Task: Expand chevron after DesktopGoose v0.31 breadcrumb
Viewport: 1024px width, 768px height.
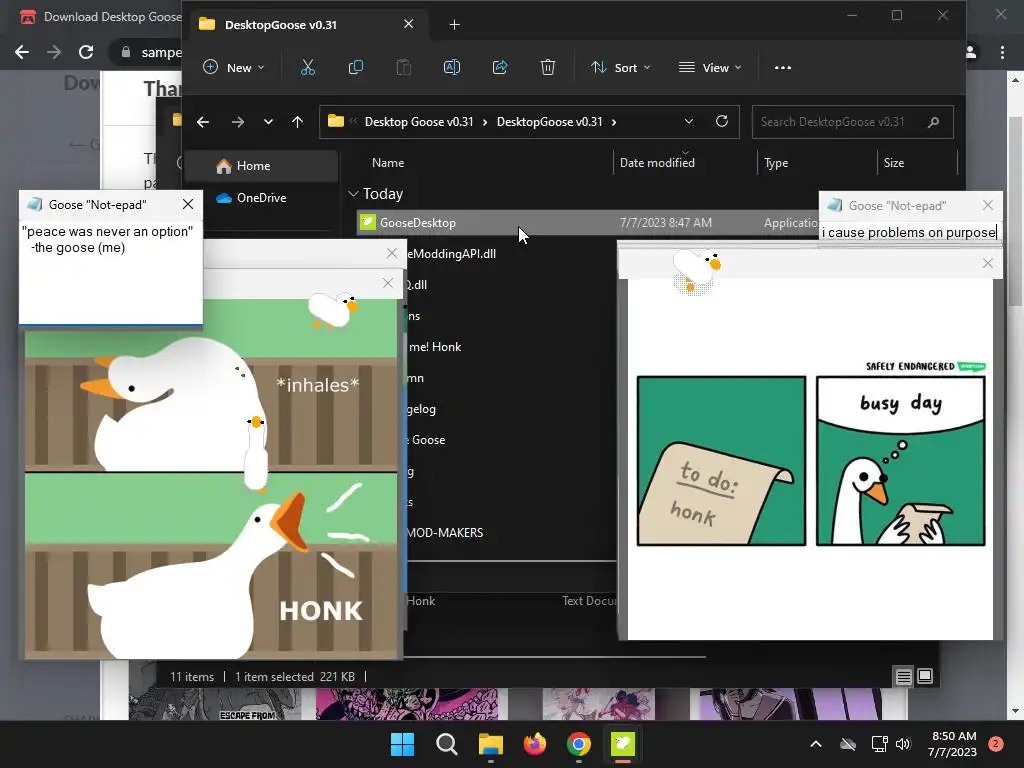Action: [x=614, y=122]
